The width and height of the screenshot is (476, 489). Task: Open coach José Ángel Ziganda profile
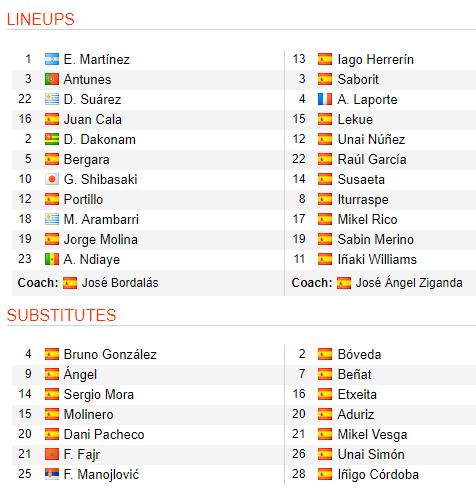pos(409,282)
